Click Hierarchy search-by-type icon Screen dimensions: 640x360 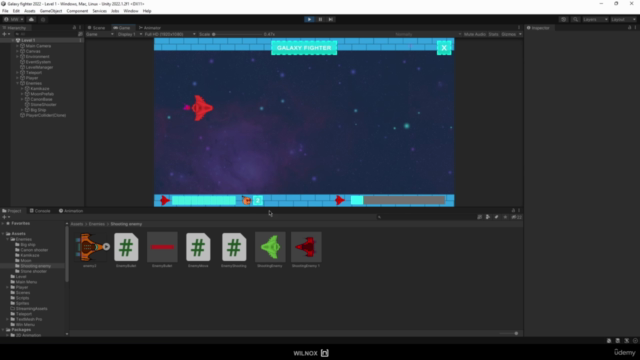[80, 34]
